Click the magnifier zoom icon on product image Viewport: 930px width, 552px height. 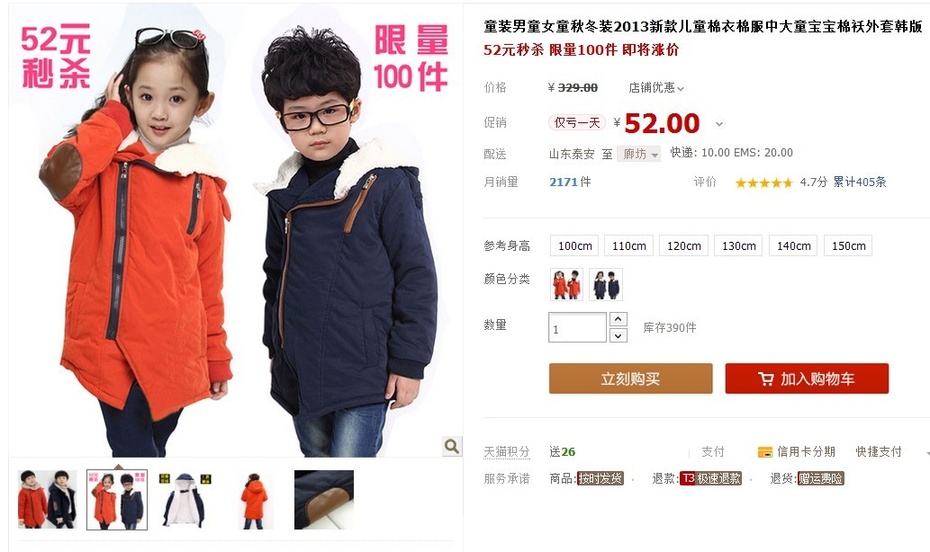pos(451,446)
